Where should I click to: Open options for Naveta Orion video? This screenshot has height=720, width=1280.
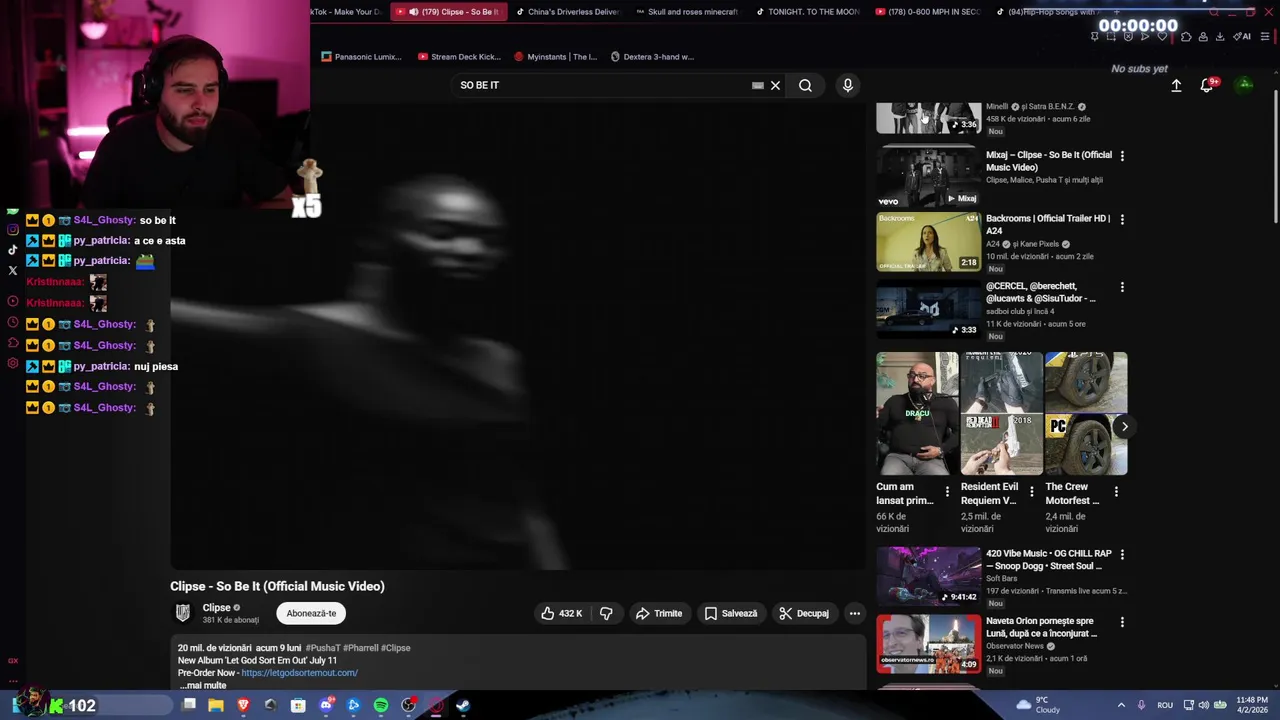(x=1122, y=622)
